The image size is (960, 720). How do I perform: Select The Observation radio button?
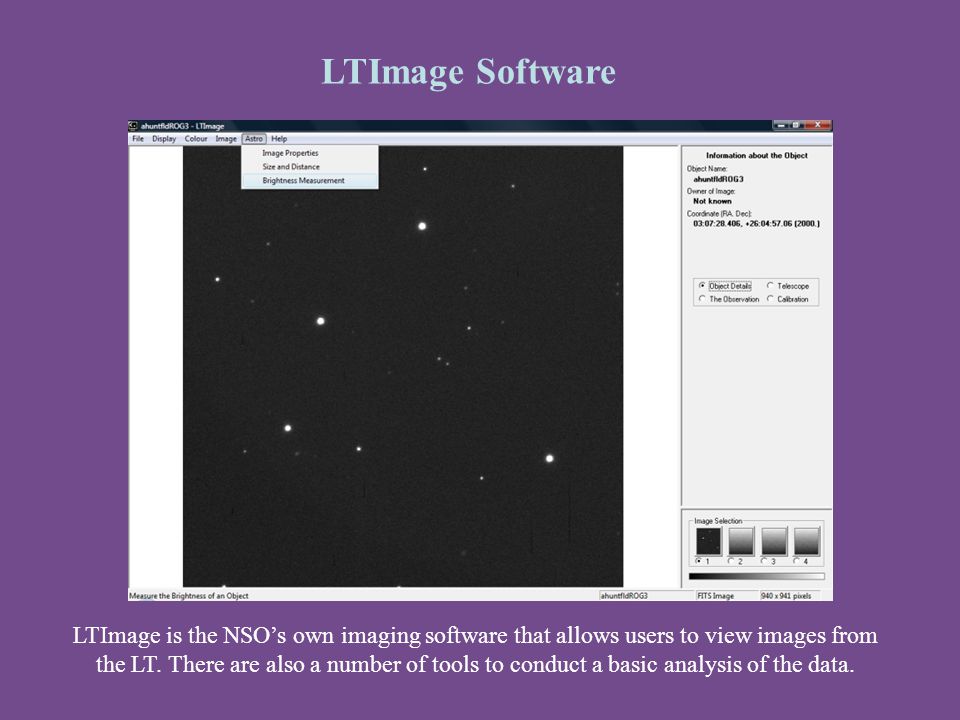(702, 299)
